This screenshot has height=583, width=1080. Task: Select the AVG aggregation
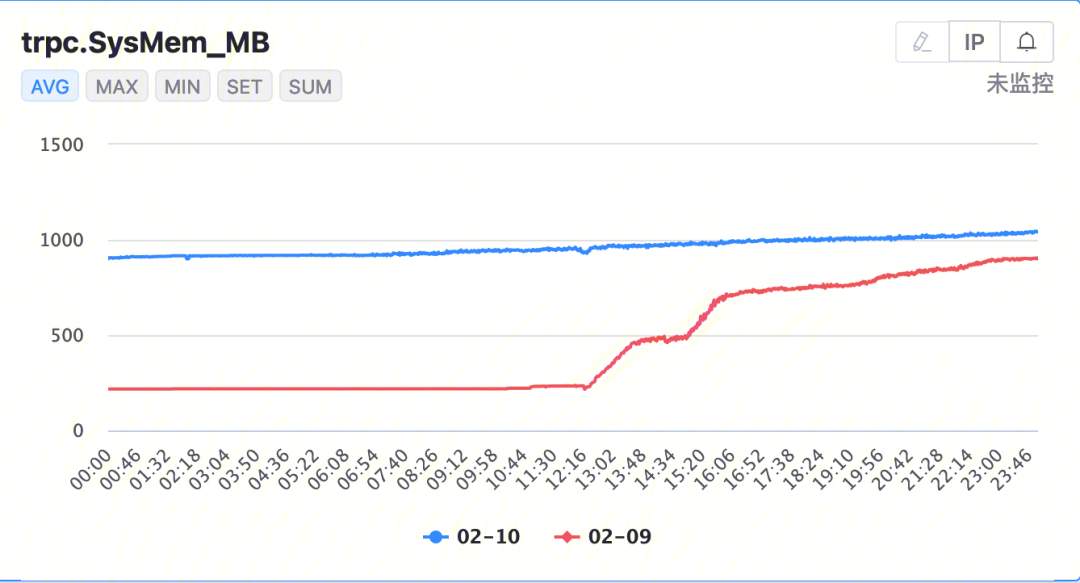tap(50, 86)
